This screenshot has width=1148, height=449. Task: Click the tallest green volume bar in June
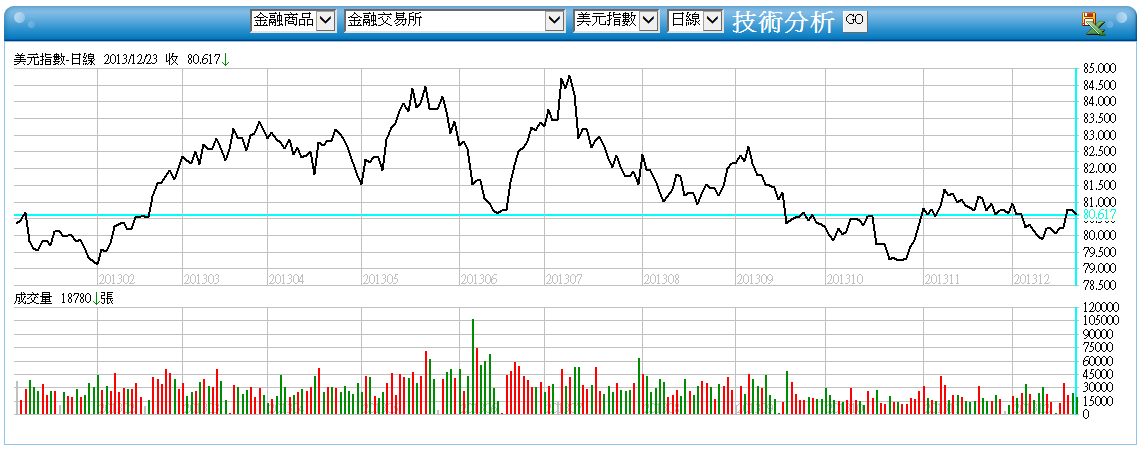(473, 367)
